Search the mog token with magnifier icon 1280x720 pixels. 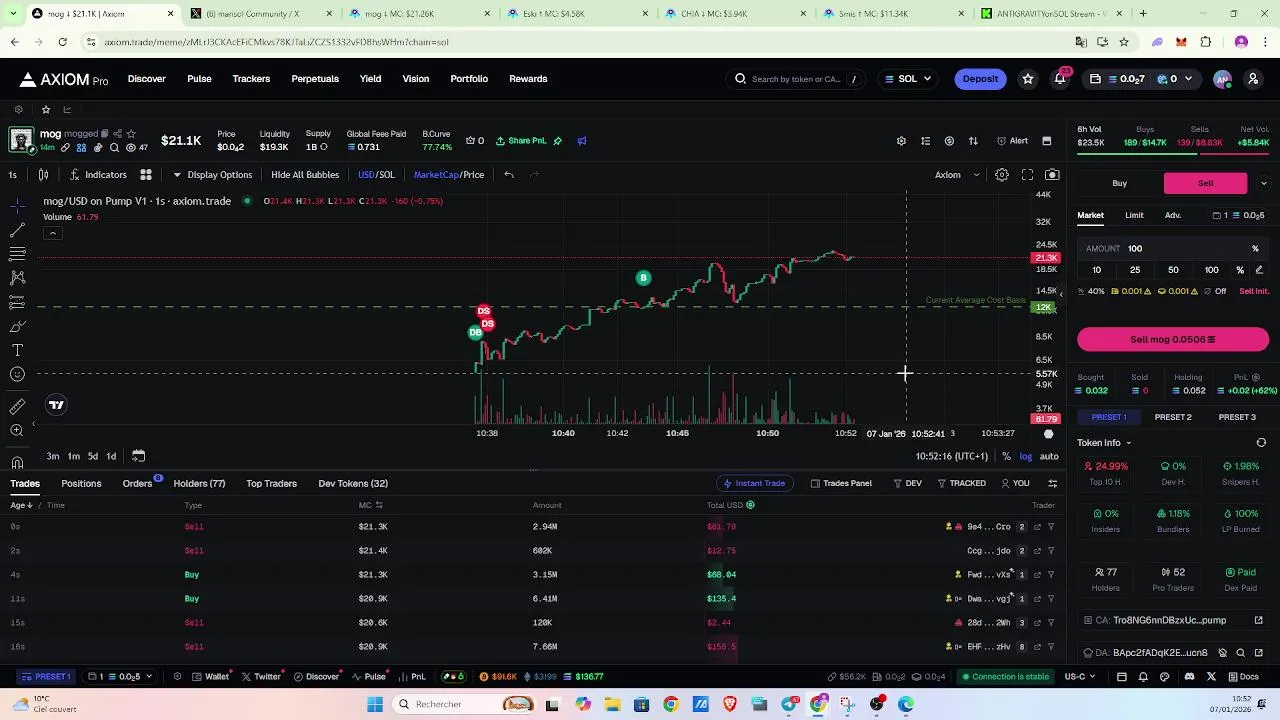click(114, 148)
